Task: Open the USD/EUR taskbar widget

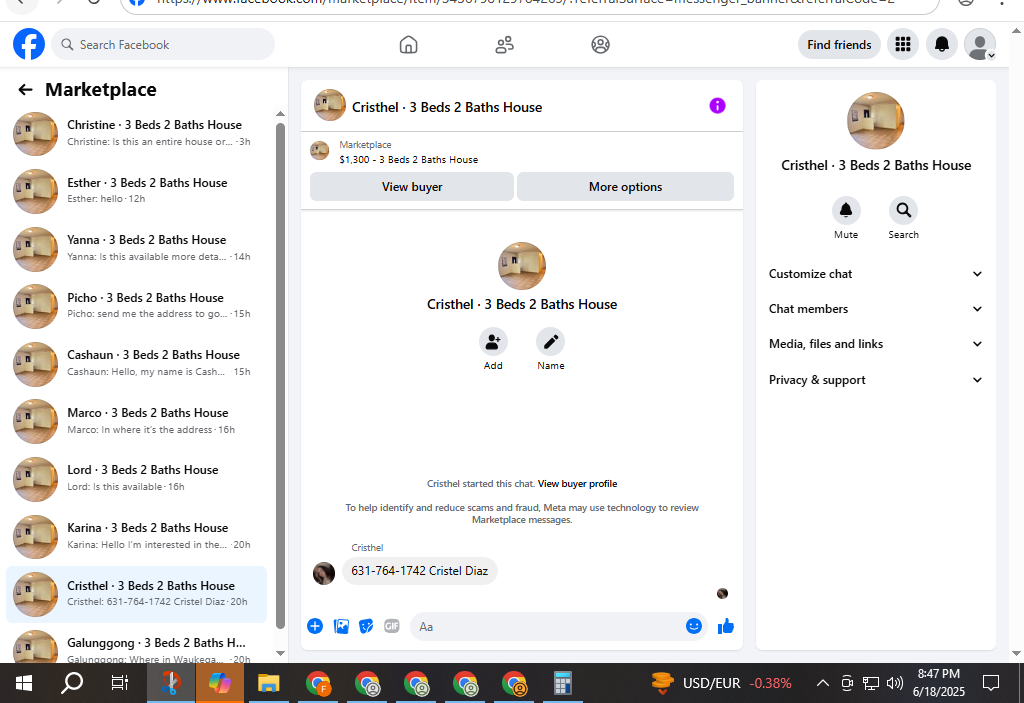Action: pyautogui.click(x=722, y=683)
